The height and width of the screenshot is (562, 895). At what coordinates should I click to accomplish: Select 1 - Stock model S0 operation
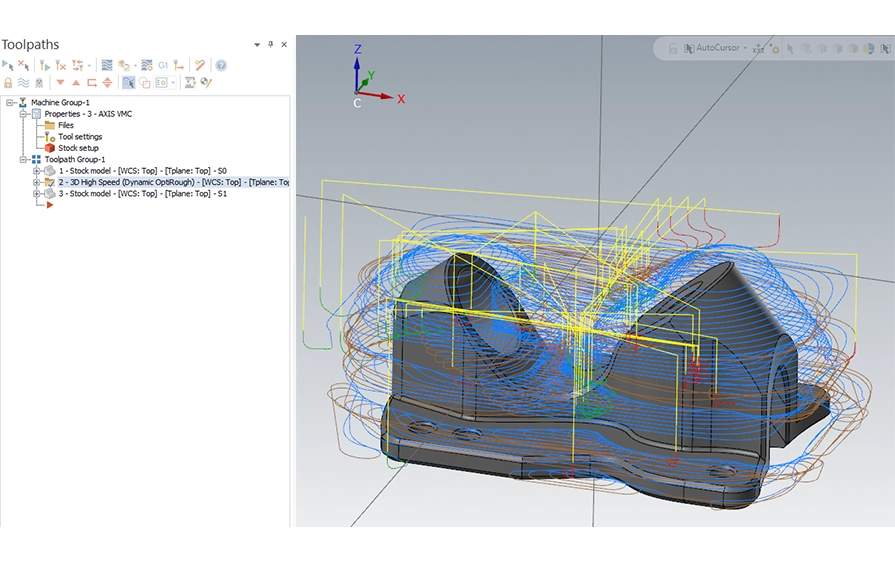[143, 171]
